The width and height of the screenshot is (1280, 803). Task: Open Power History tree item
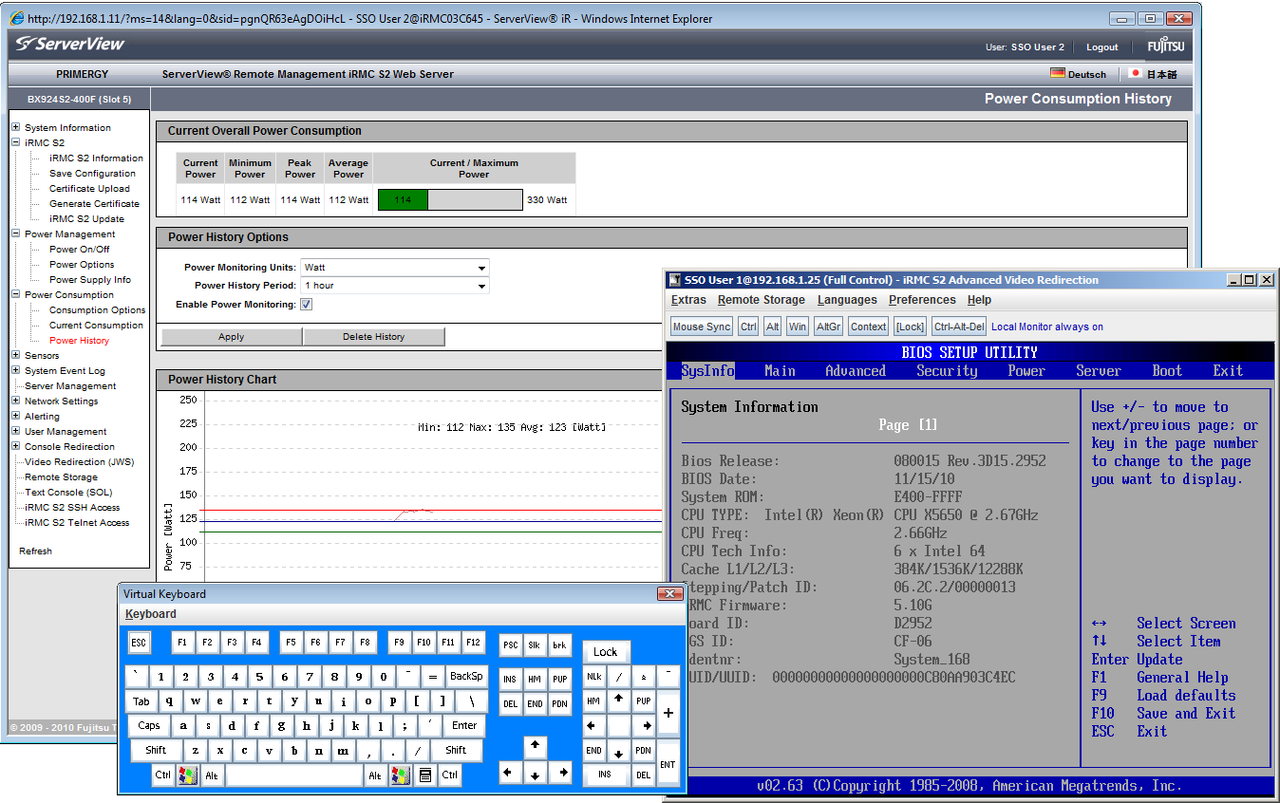[x=79, y=340]
